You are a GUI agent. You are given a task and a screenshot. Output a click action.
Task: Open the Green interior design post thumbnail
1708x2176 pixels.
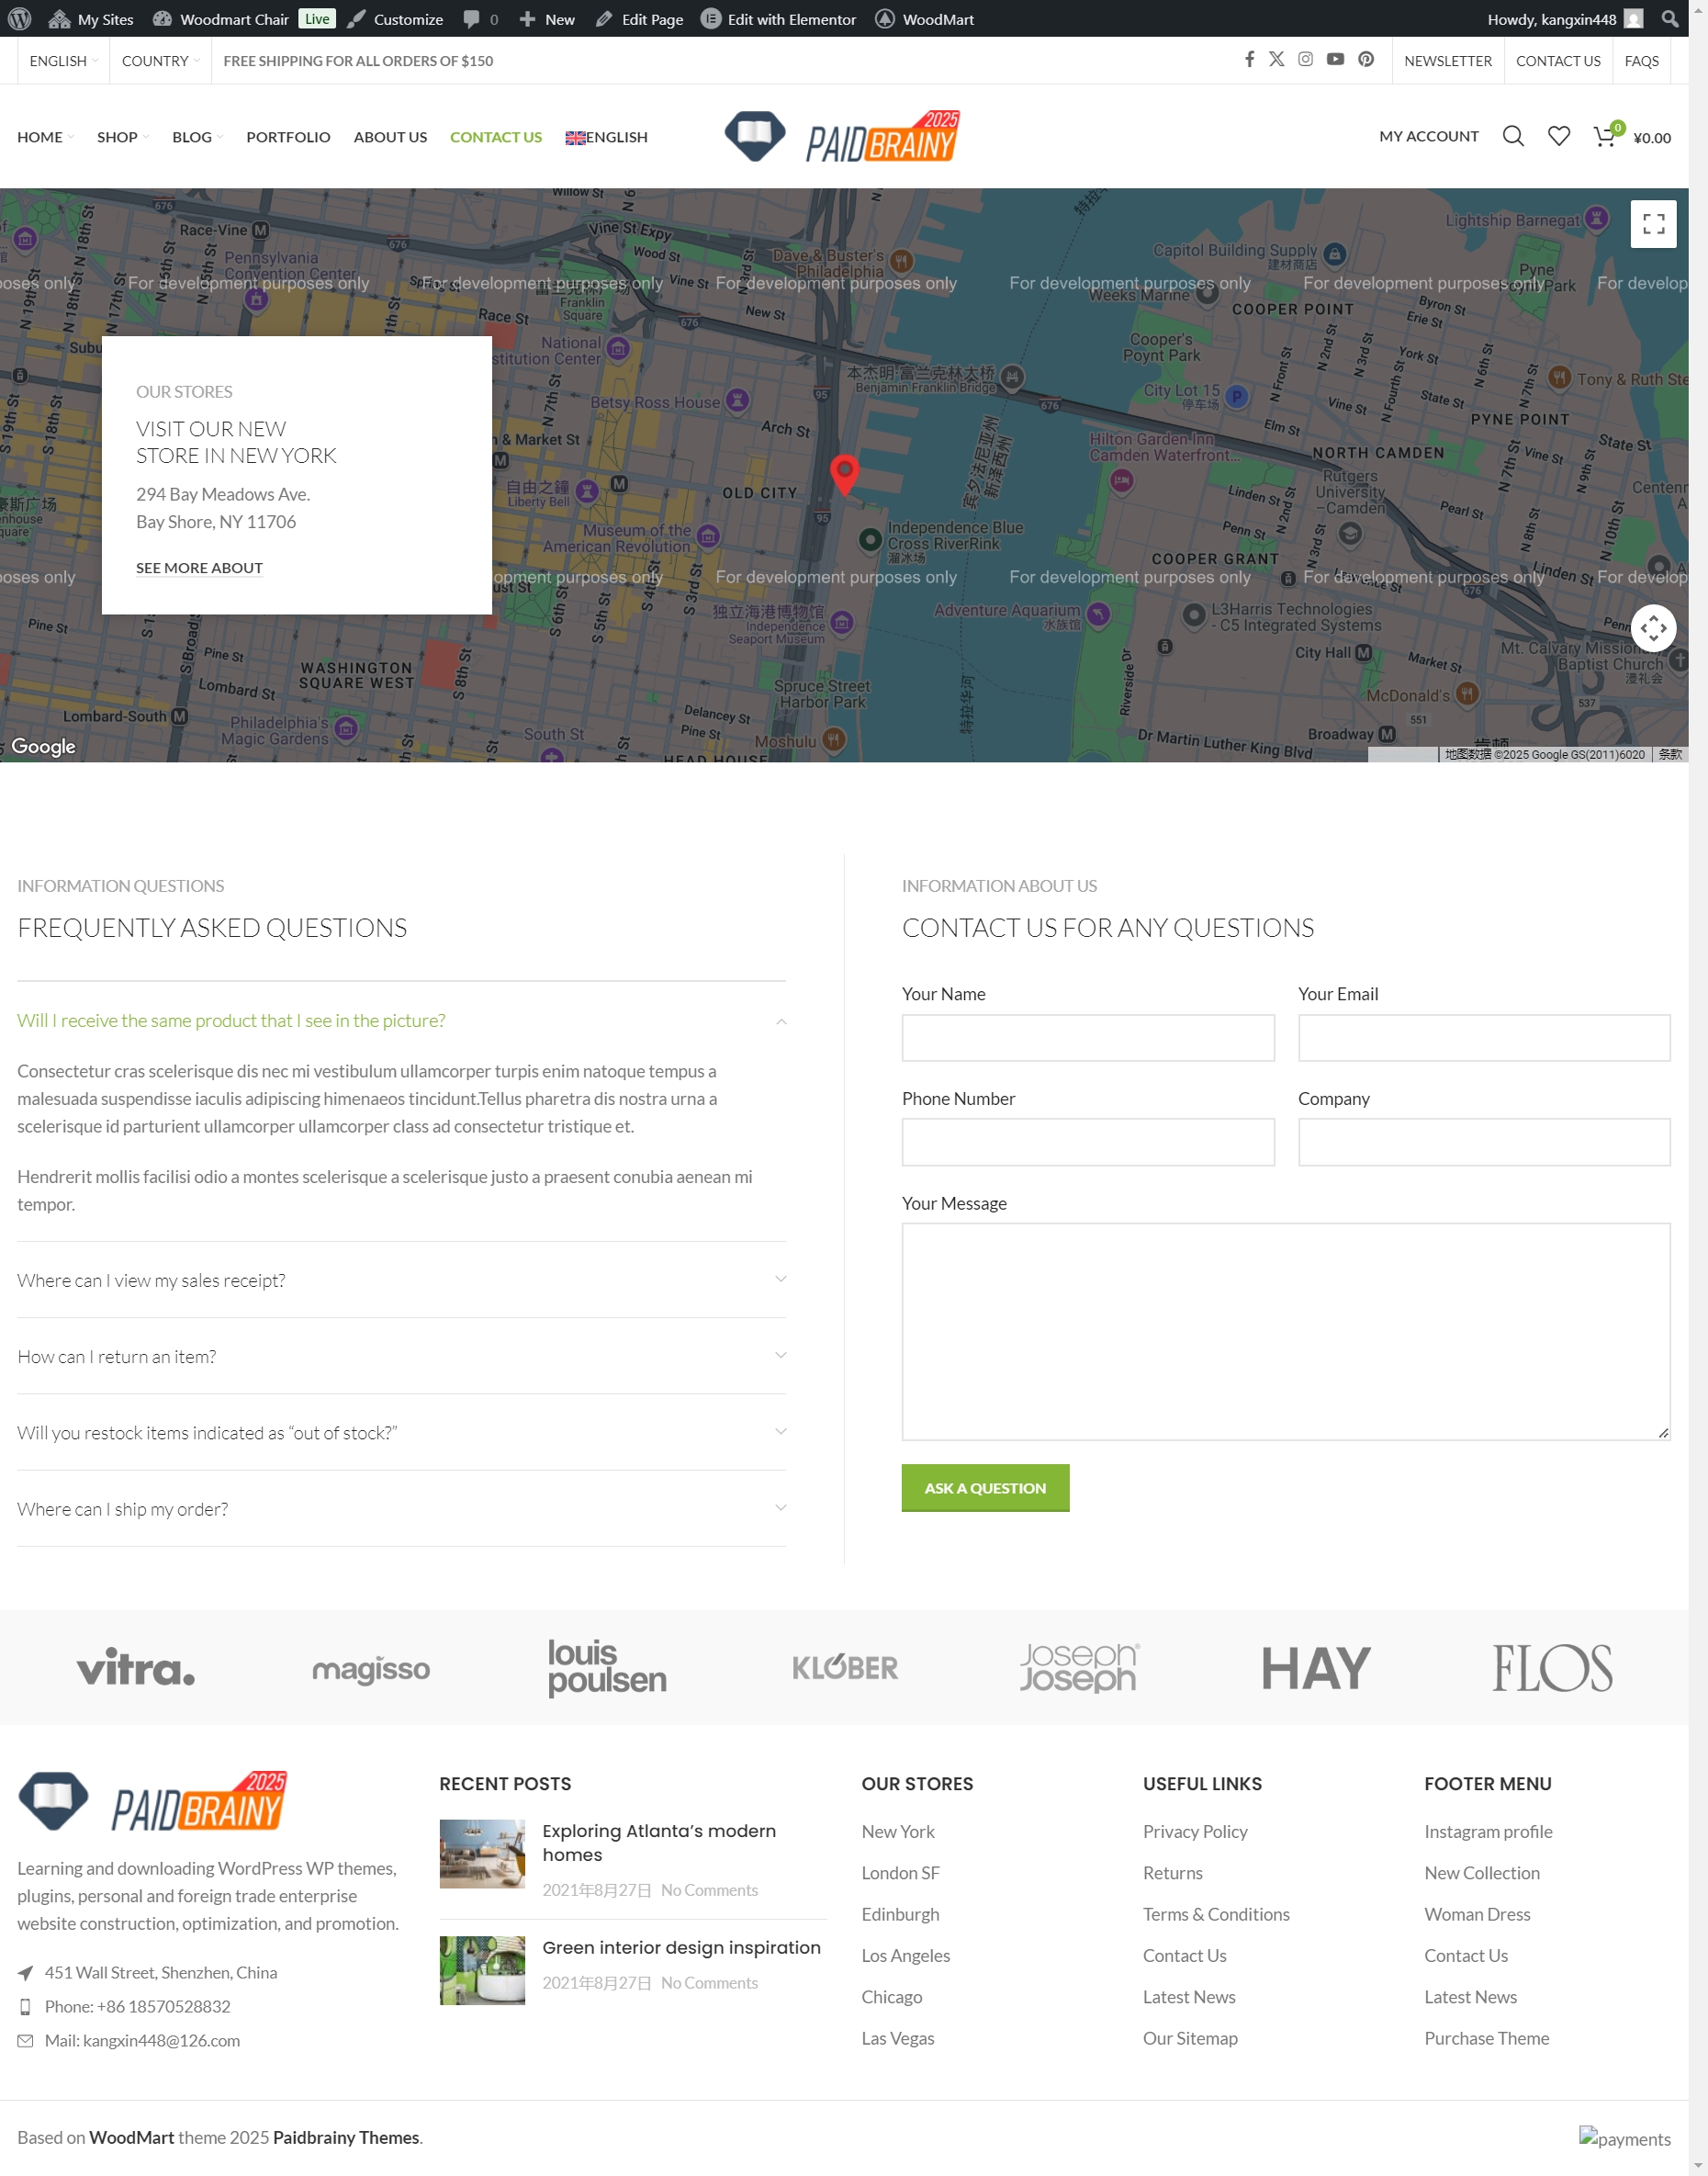click(482, 1970)
